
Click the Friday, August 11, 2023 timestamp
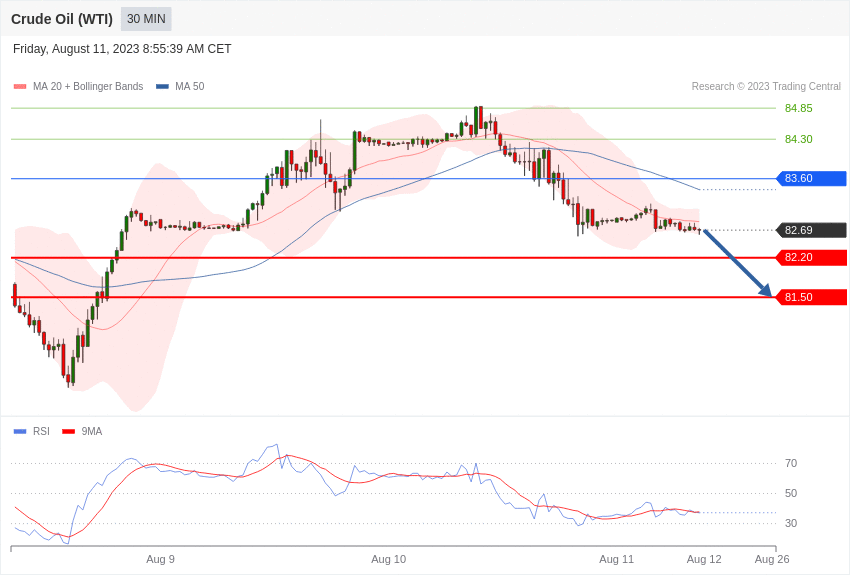tap(122, 49)
